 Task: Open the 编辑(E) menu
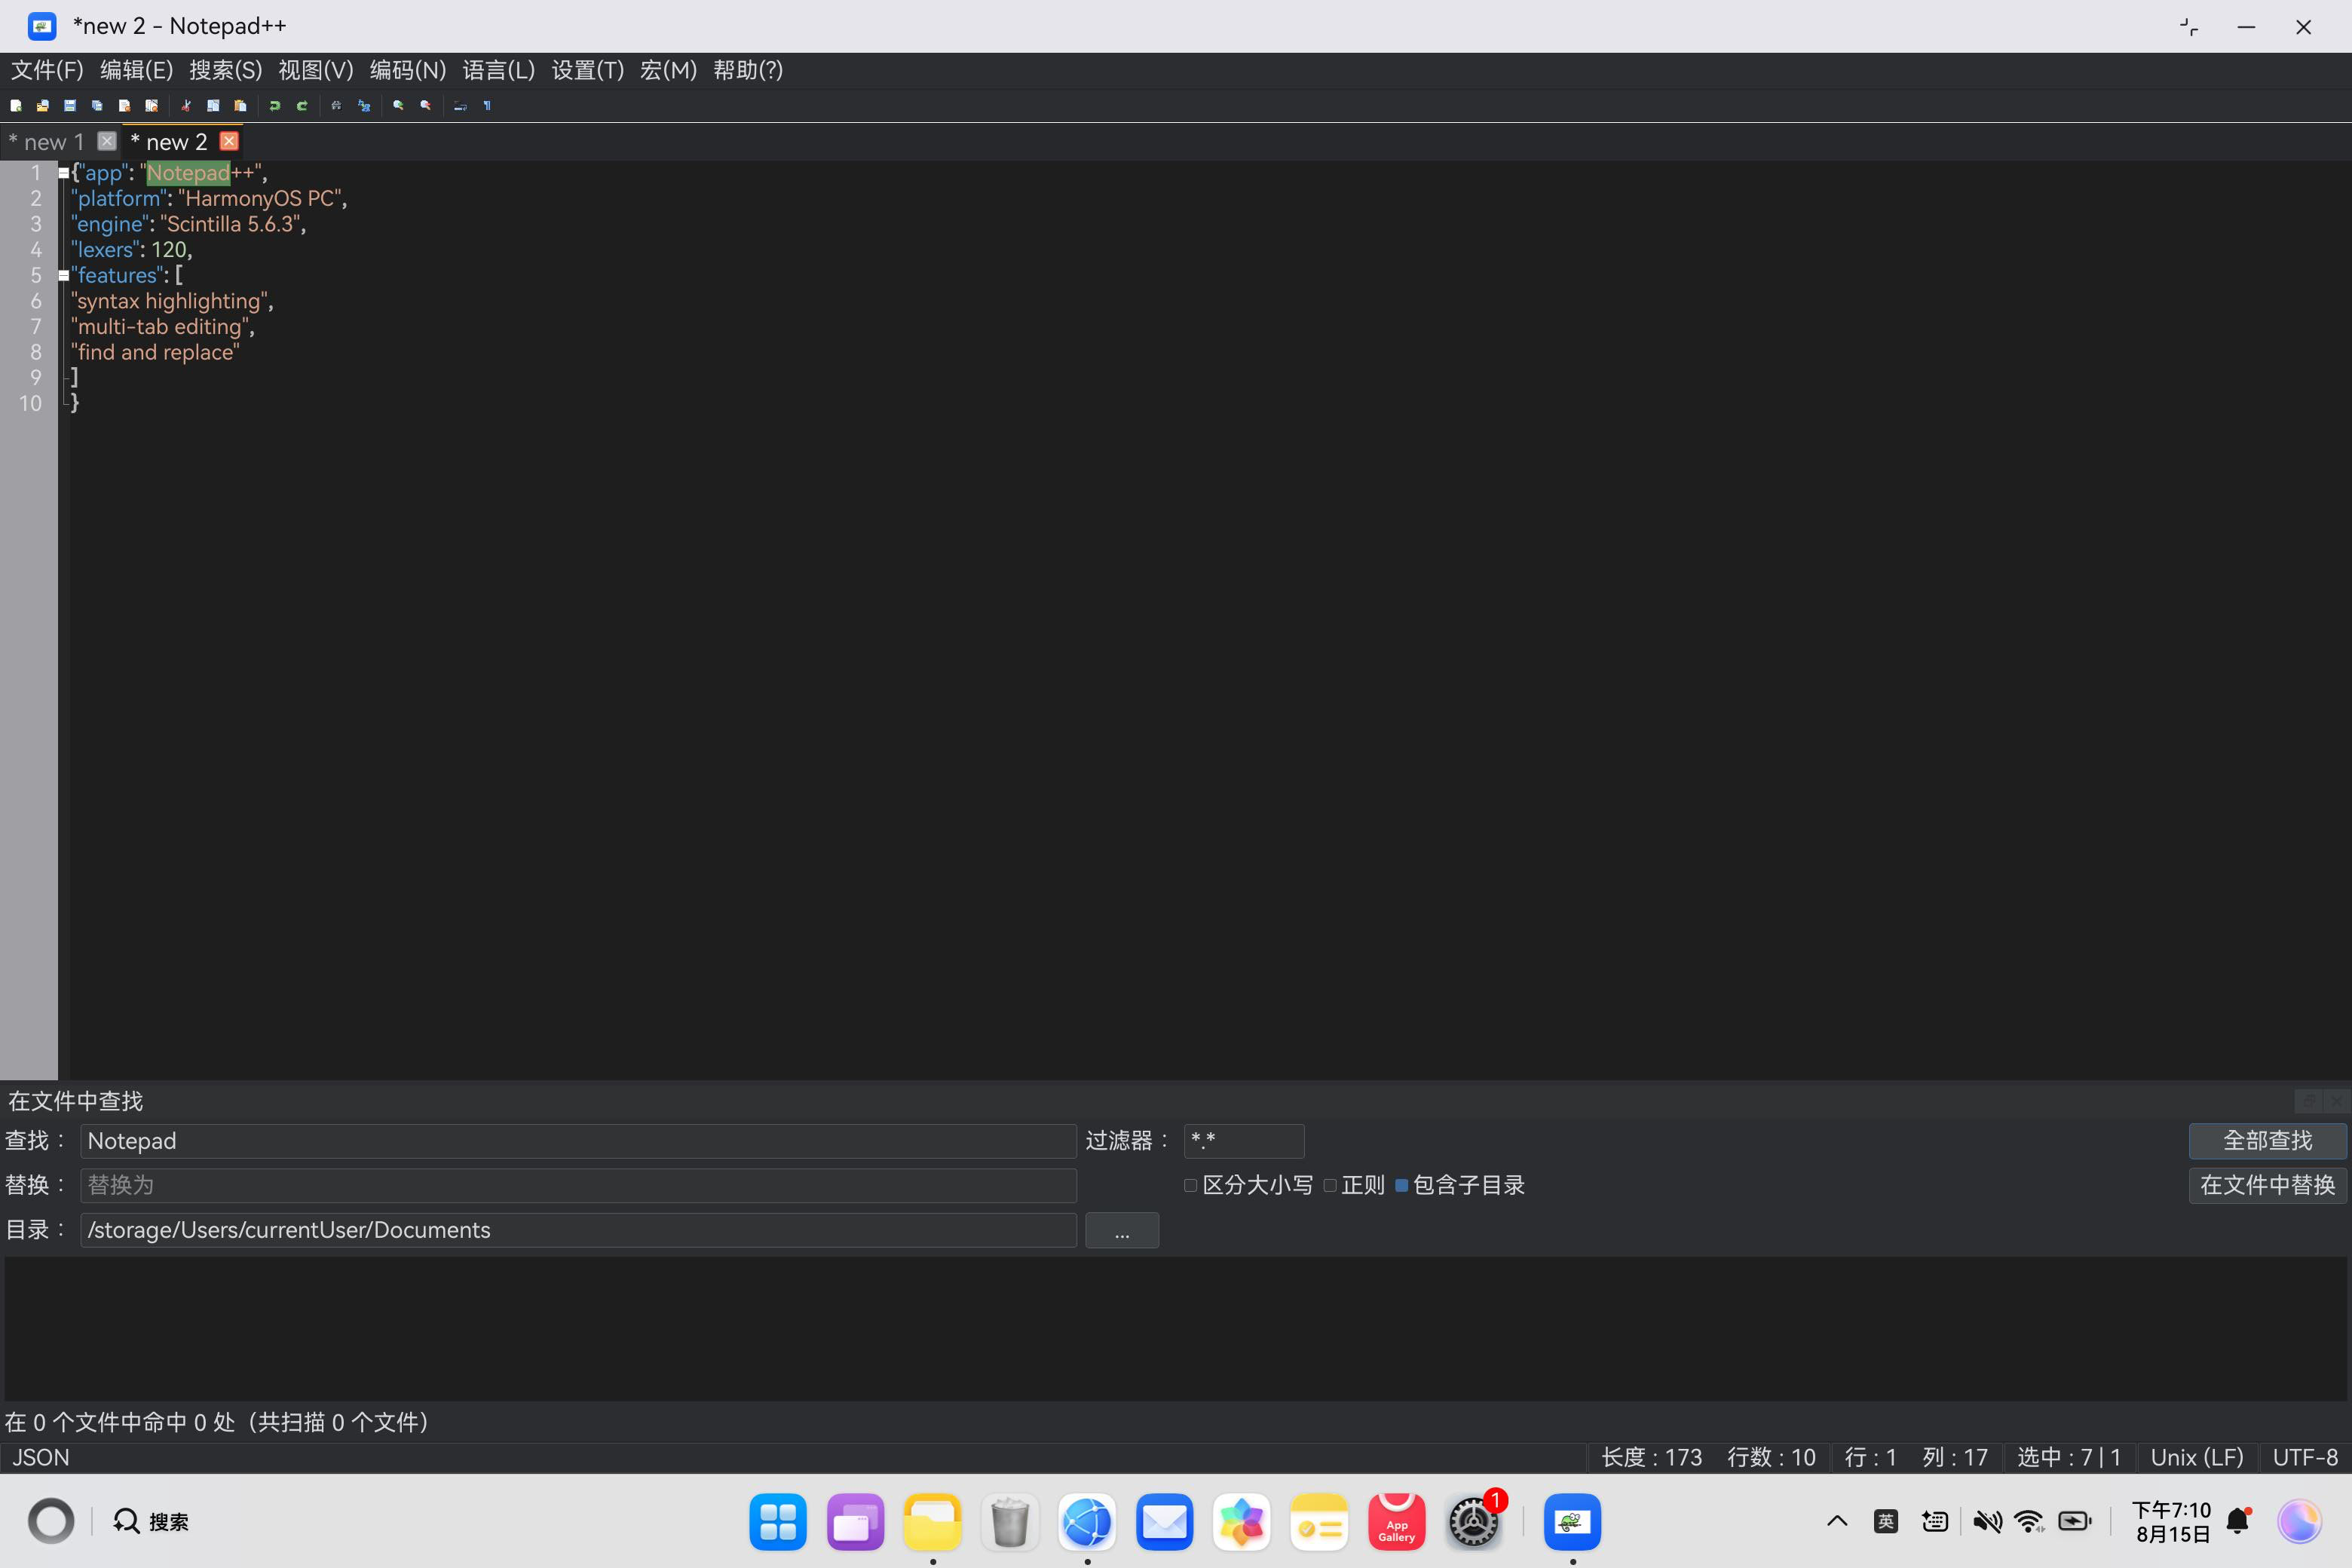coord(137,70)
